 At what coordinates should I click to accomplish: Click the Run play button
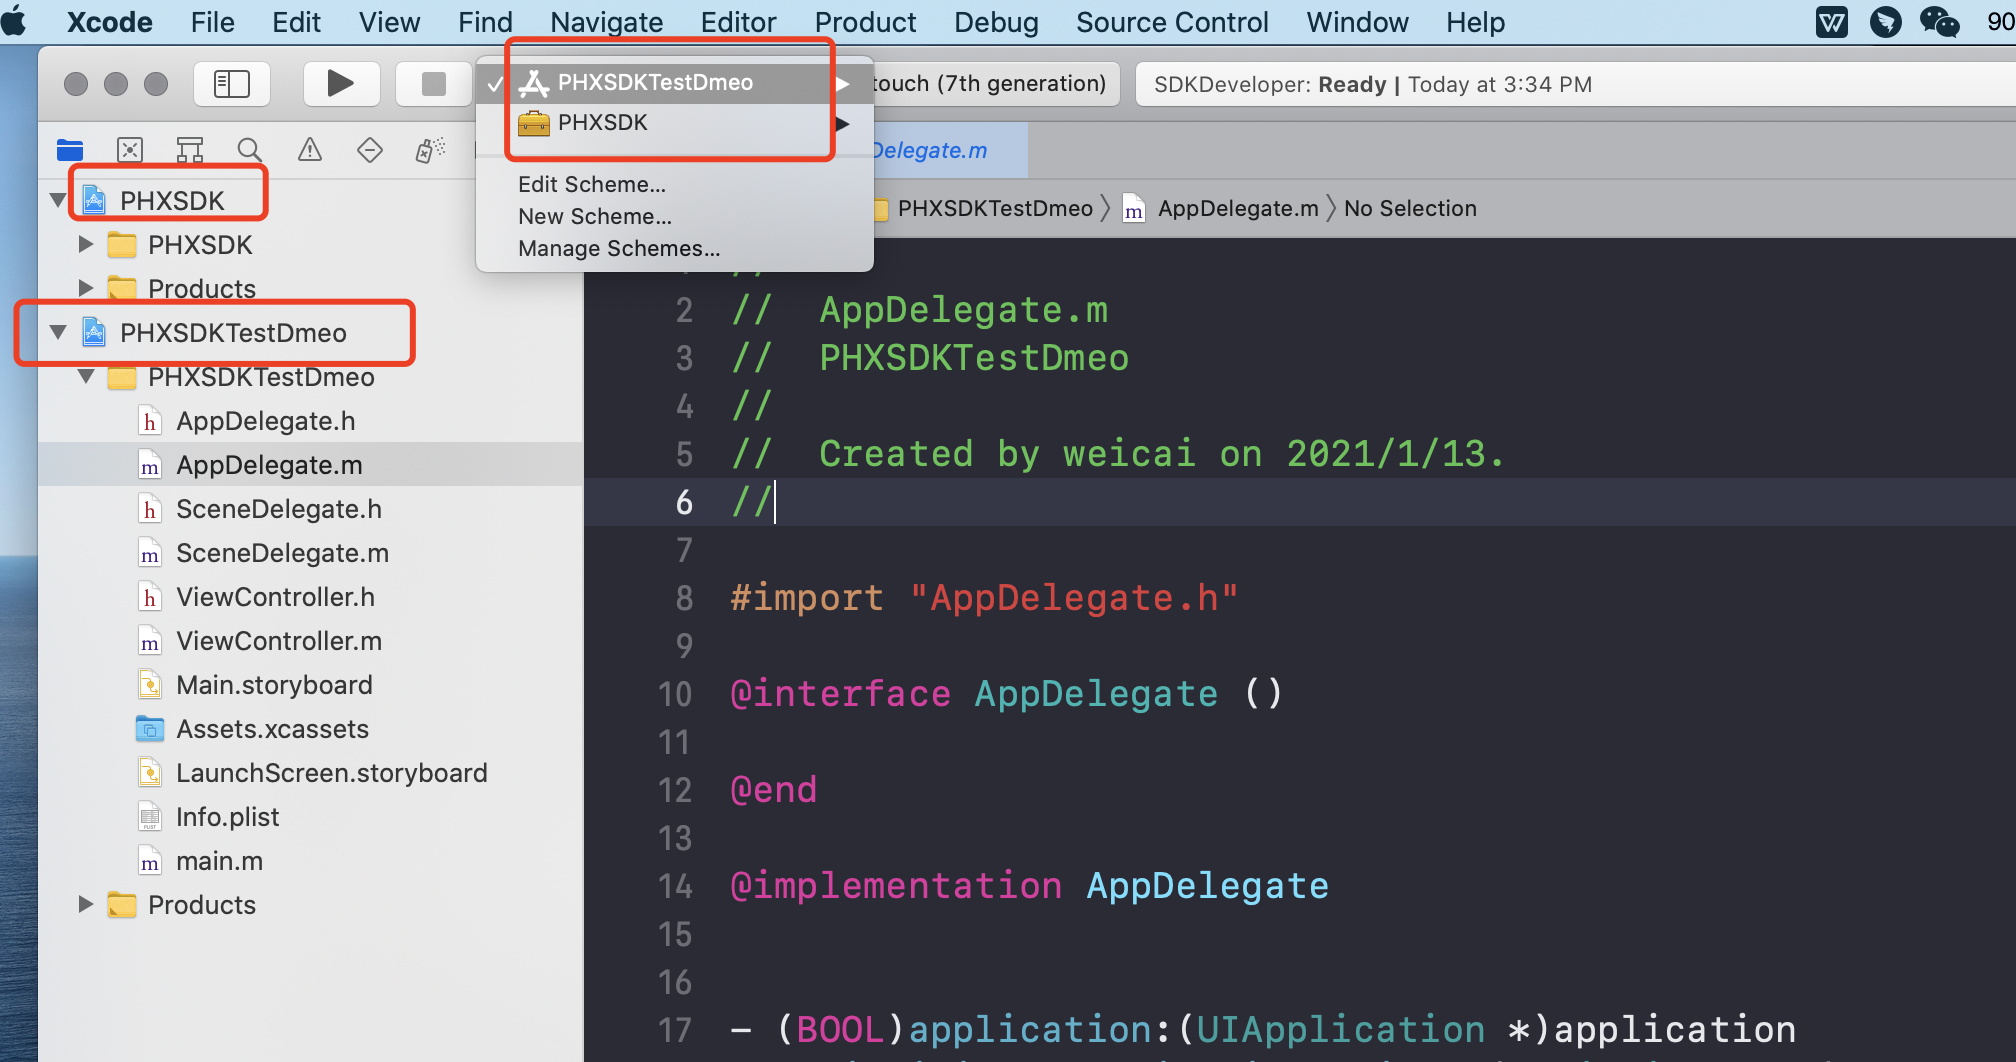coord(341,83)
